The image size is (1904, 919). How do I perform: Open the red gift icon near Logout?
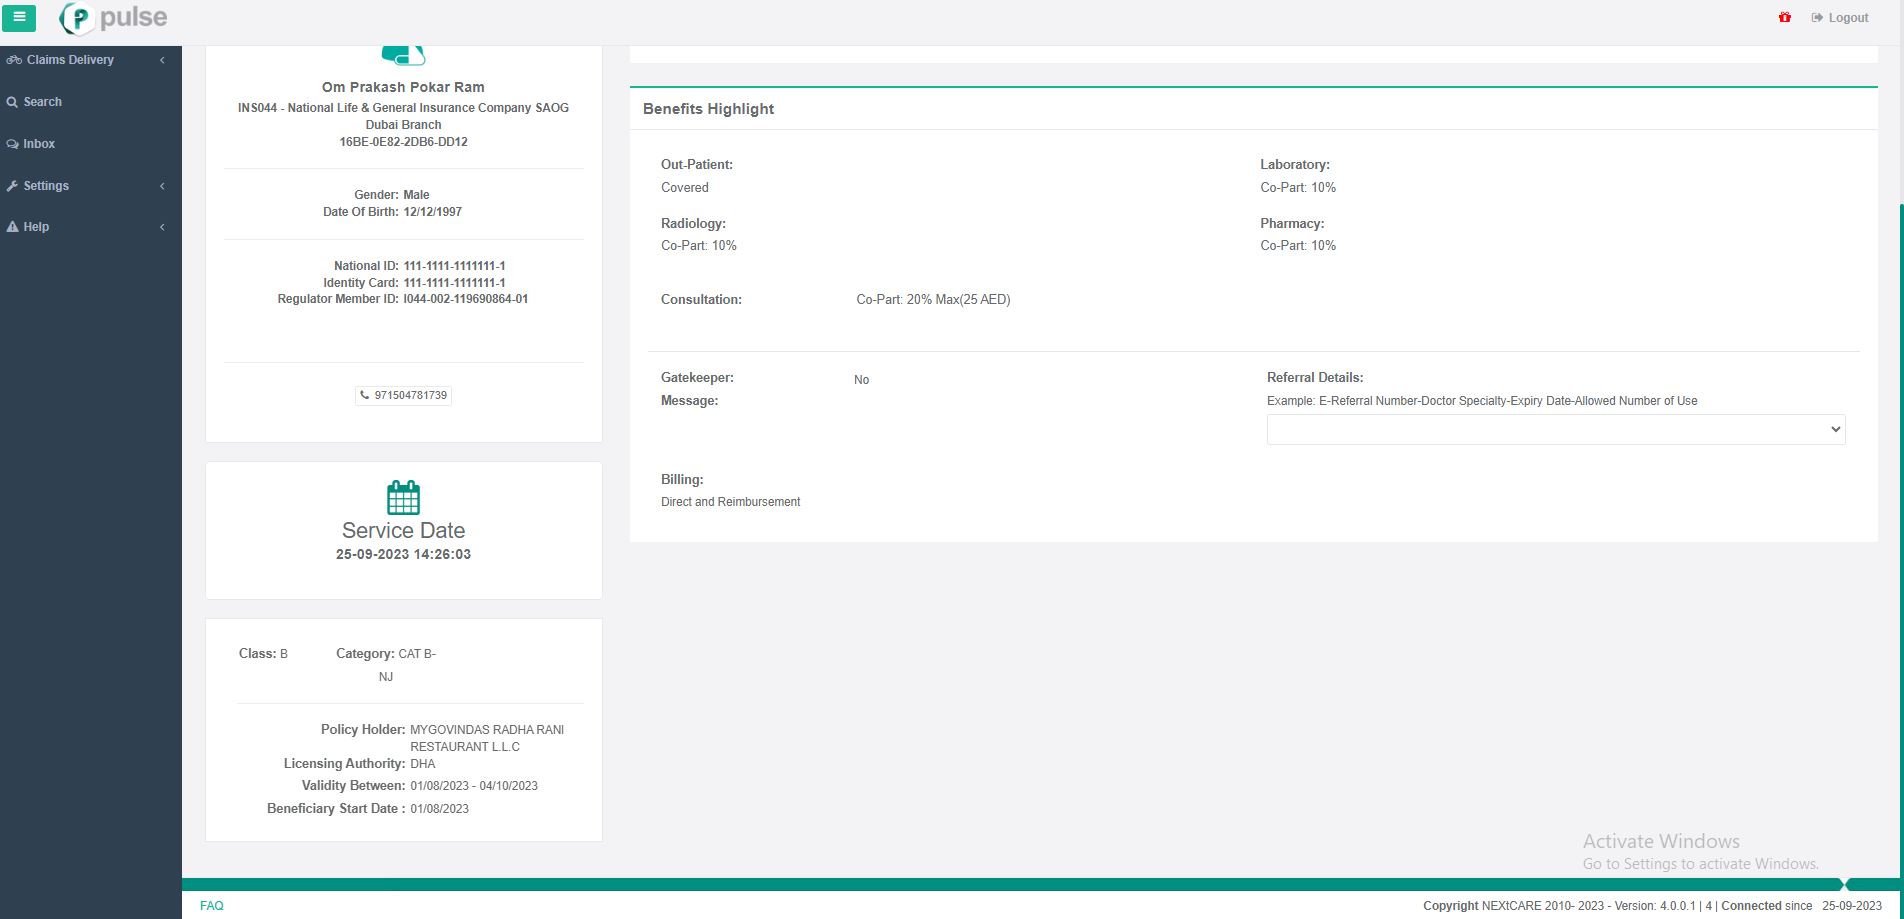(1784, 18)
